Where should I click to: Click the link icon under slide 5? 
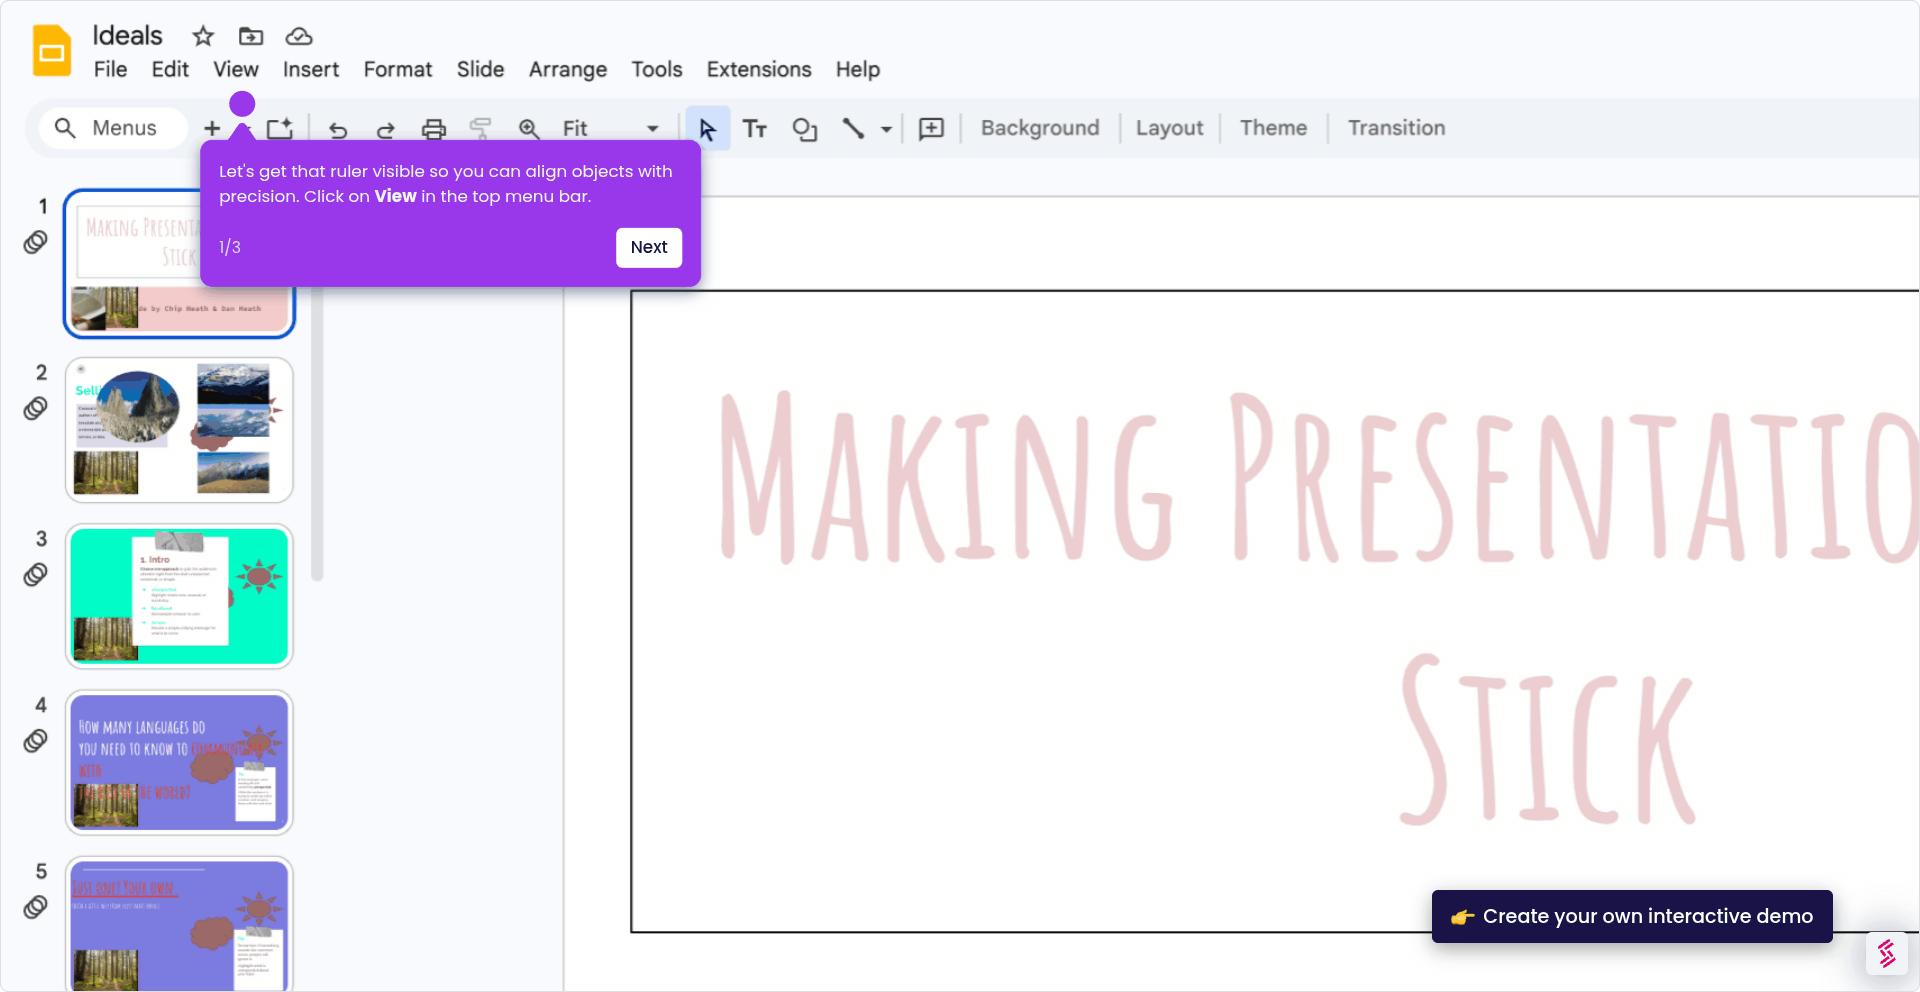(x=36, y=906)
